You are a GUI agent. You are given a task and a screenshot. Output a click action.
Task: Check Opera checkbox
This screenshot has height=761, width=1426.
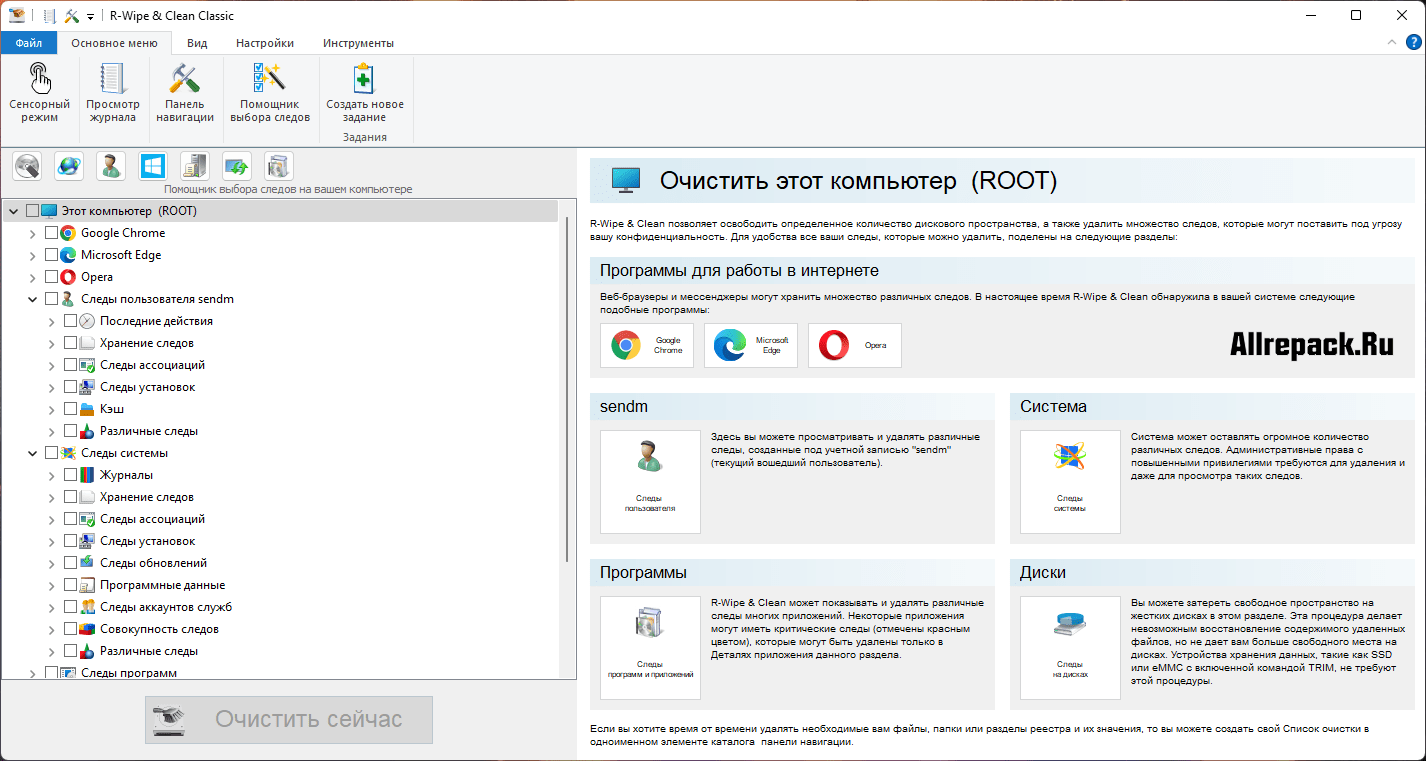click(x=51, y=277)
